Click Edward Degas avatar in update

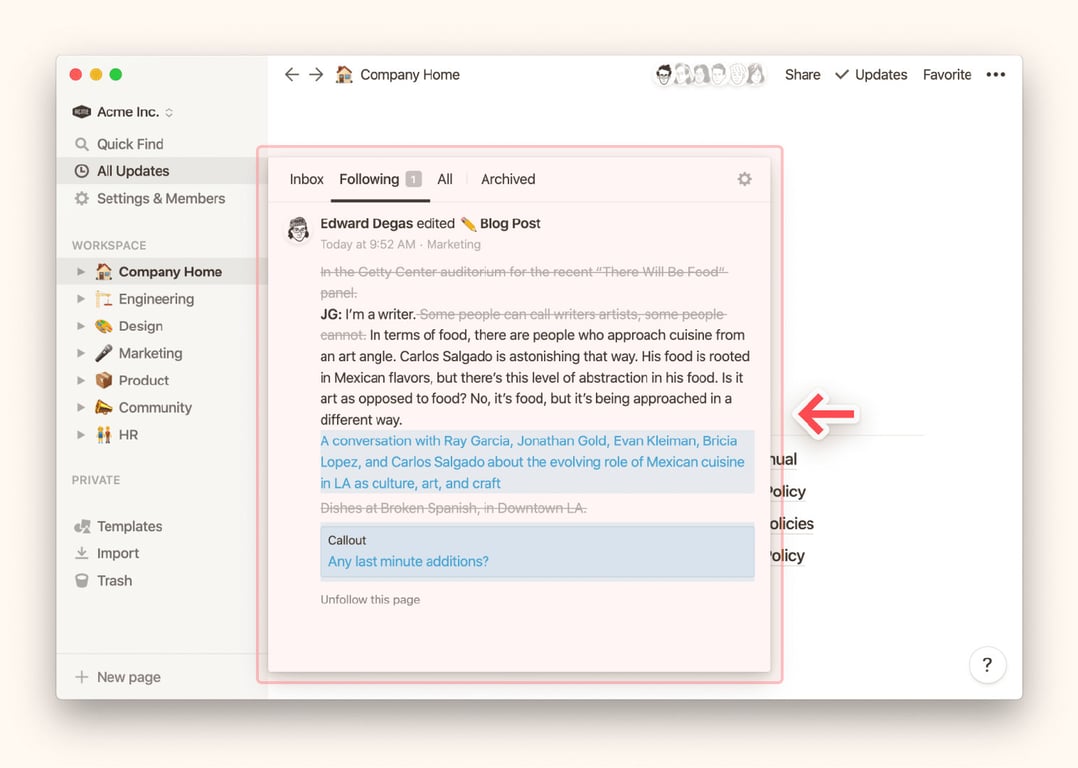298,230
